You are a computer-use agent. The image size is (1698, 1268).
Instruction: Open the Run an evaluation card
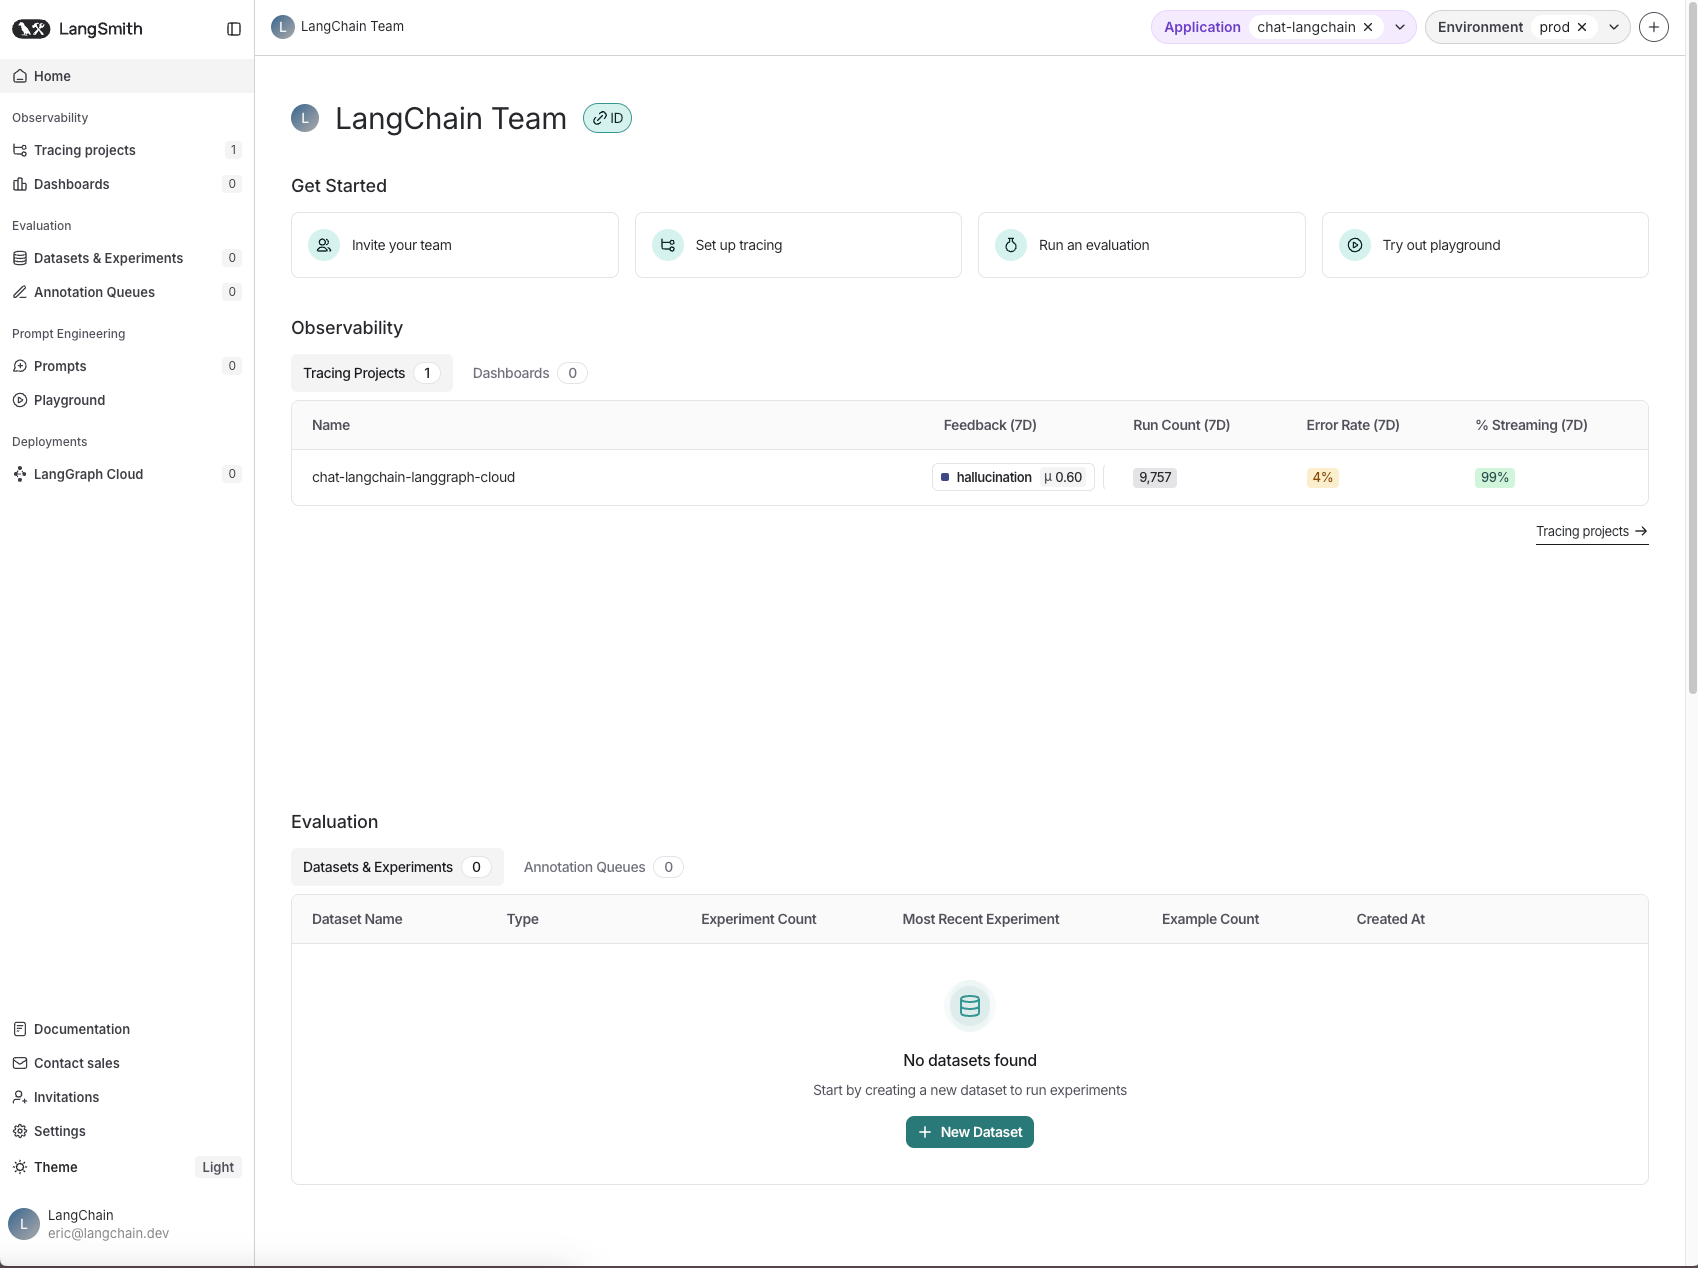[x=1142, y=245]
